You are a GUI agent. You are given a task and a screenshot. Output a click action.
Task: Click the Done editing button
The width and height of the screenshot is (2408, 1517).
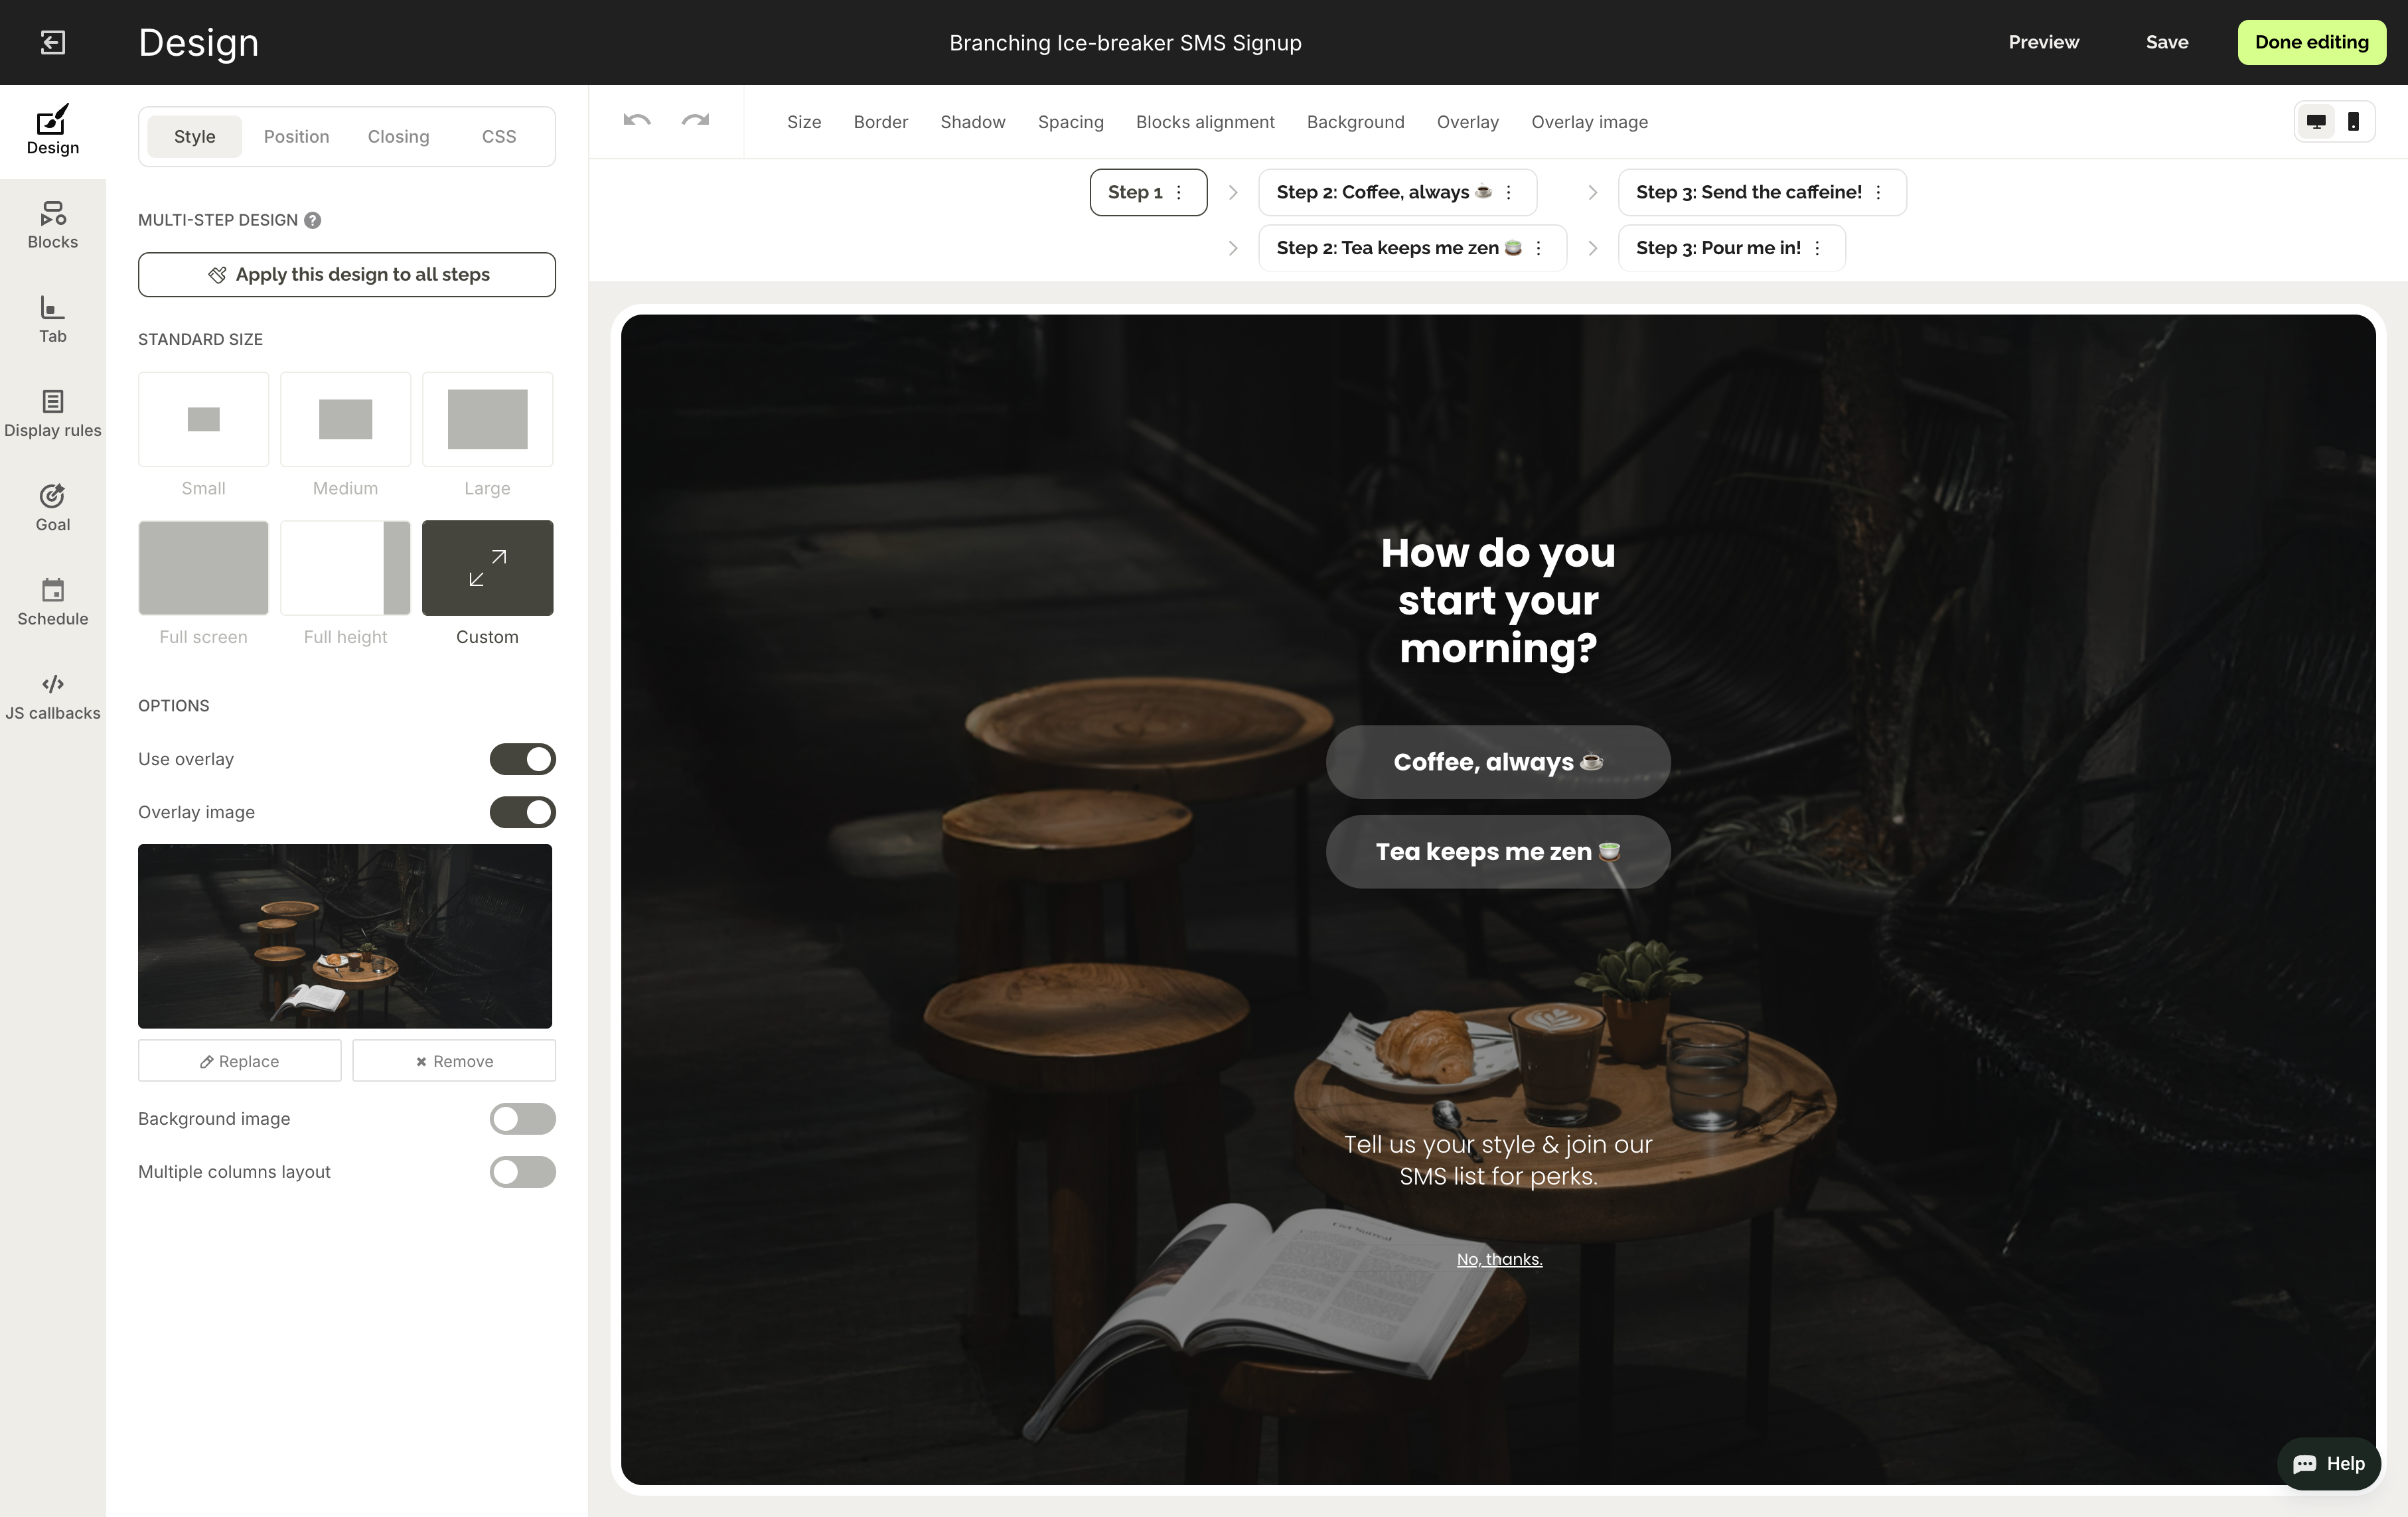tap(2311, 42)
